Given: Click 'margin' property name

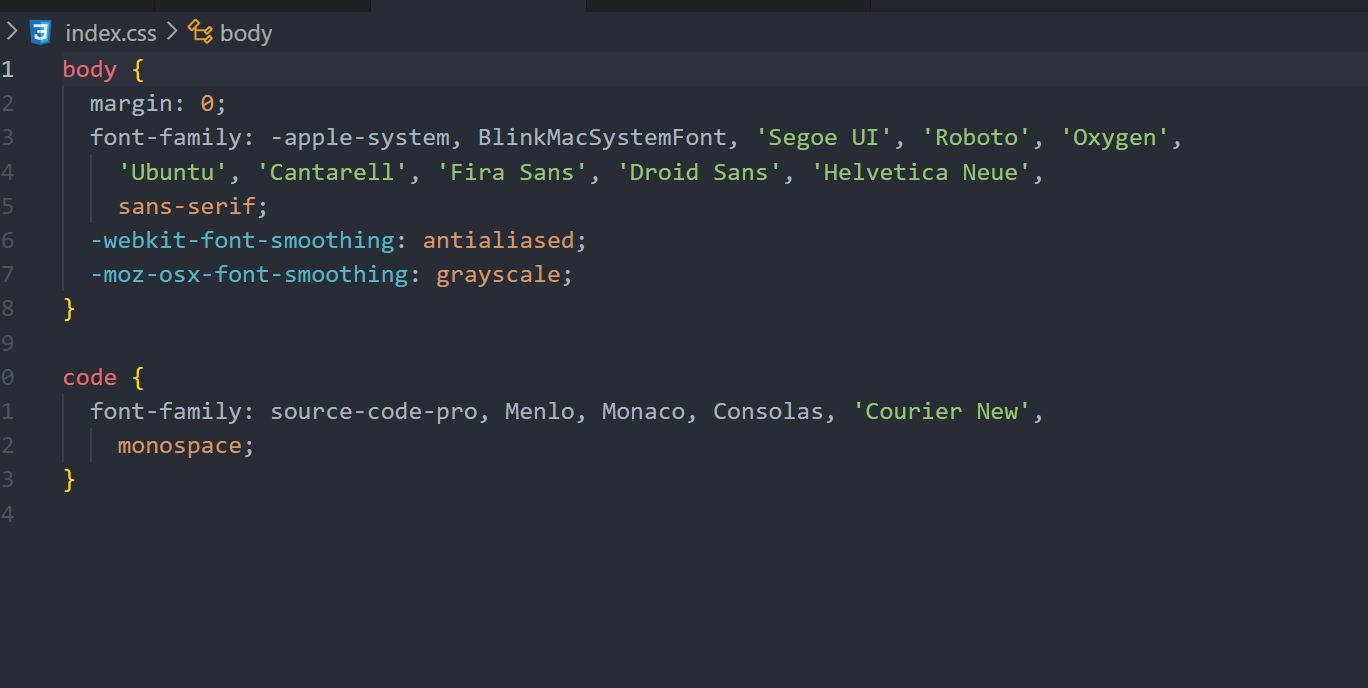Looking at the screenshot, I should click(x=131, y=103).
